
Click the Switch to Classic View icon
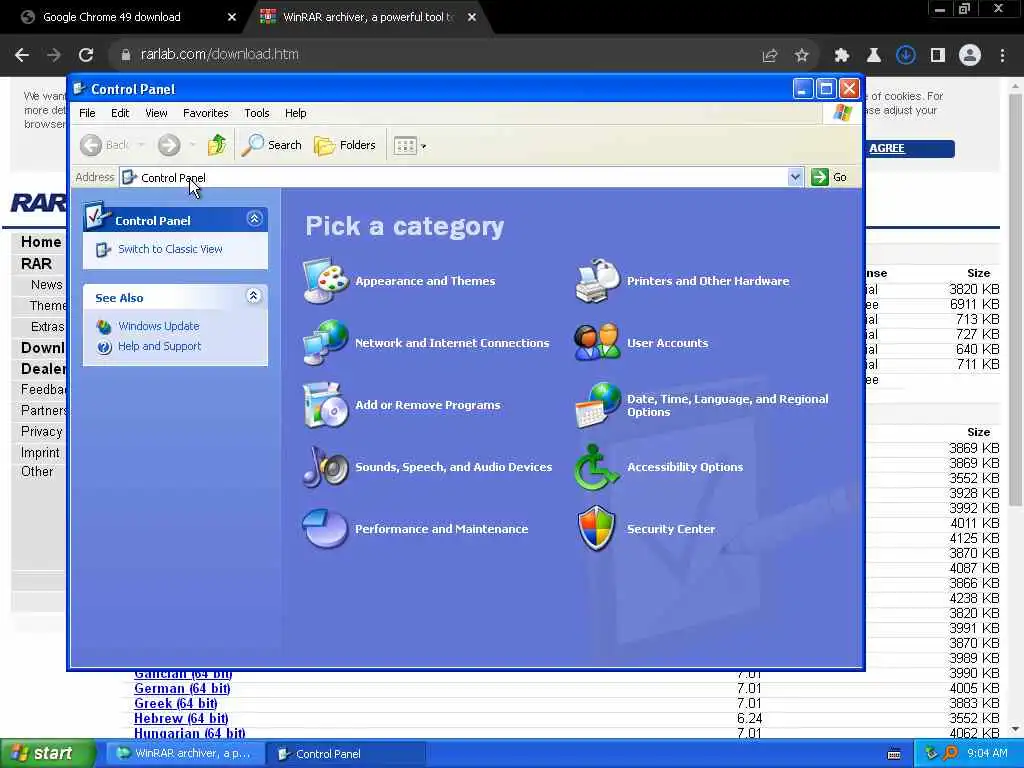coord(103,249)
